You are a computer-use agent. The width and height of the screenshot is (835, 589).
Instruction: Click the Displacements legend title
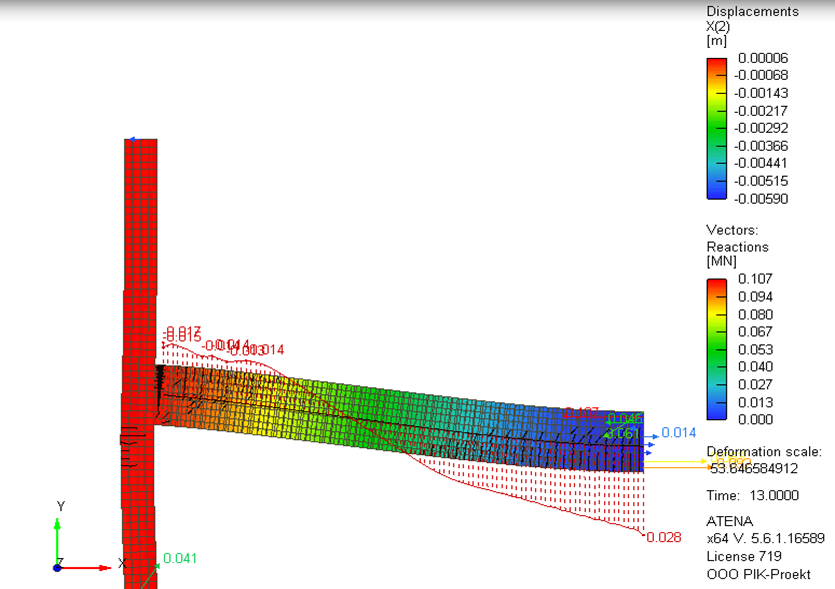(752, 11)
